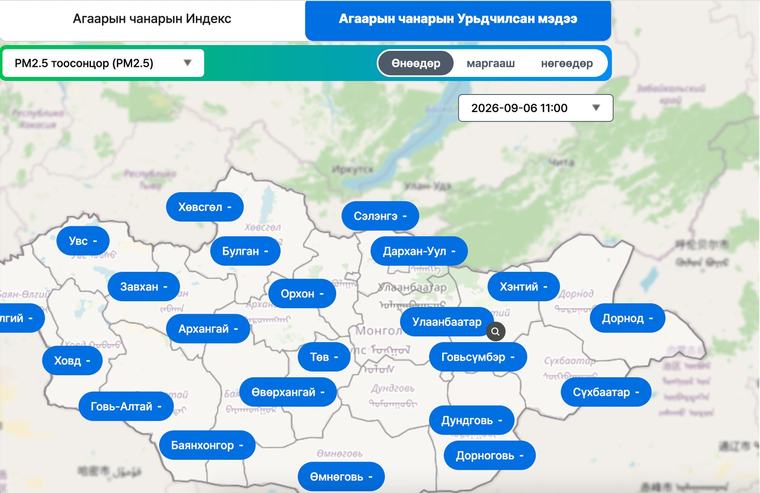Select the Хөвсгөл province marker
The width and height of the screenshot is (760, 493).
[x=205, y=207]
